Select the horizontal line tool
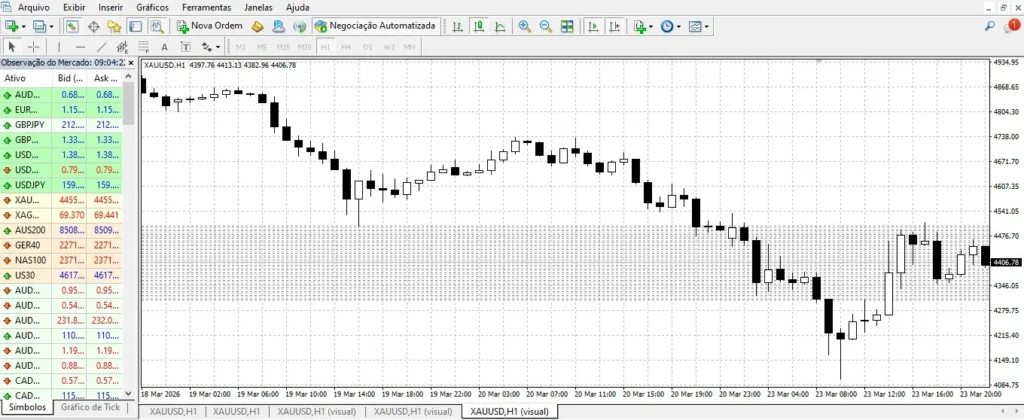This screenshot has width=1024, height=420. point(80,46)
